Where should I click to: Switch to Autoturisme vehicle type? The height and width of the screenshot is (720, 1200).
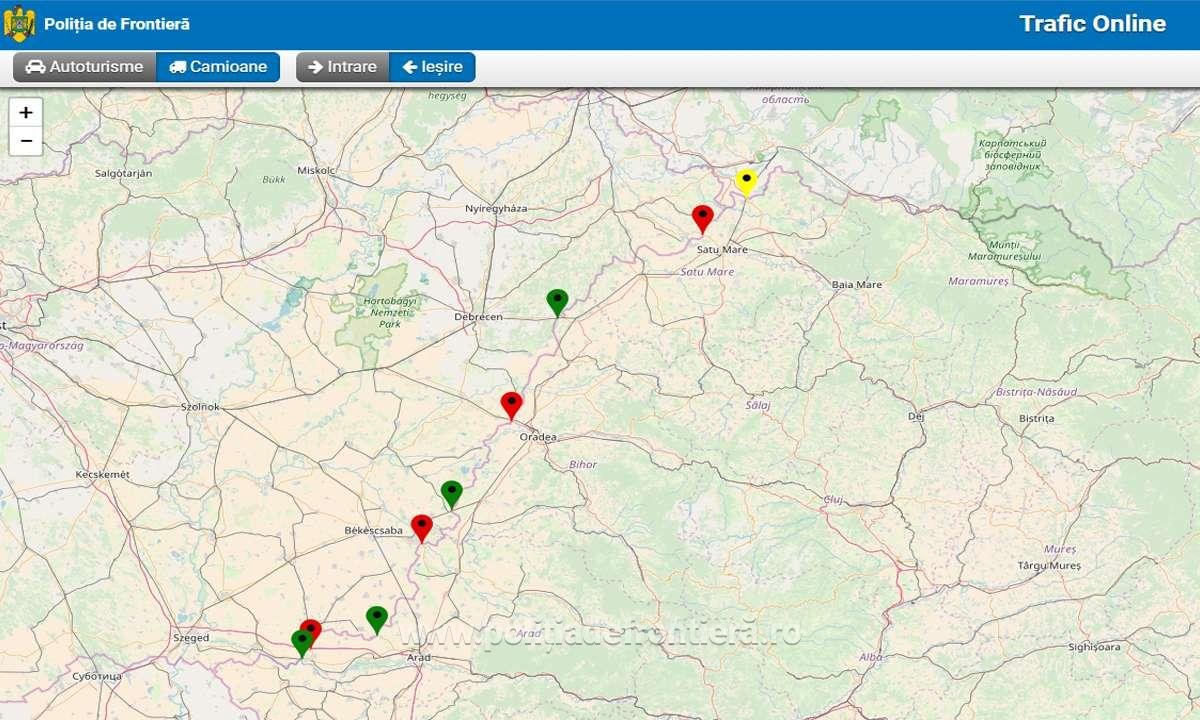click(x=85, y=67)
